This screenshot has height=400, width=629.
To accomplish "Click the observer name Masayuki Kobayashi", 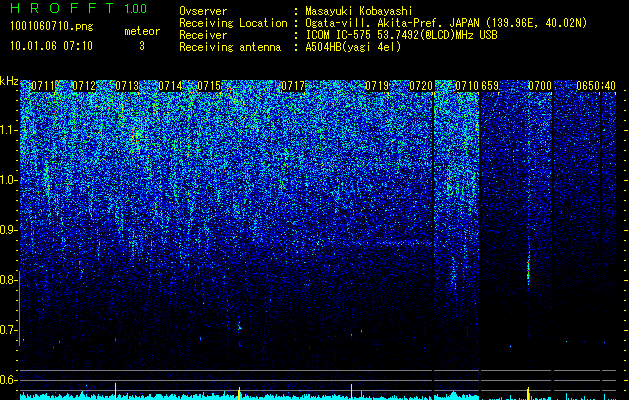I will point(359,11).
